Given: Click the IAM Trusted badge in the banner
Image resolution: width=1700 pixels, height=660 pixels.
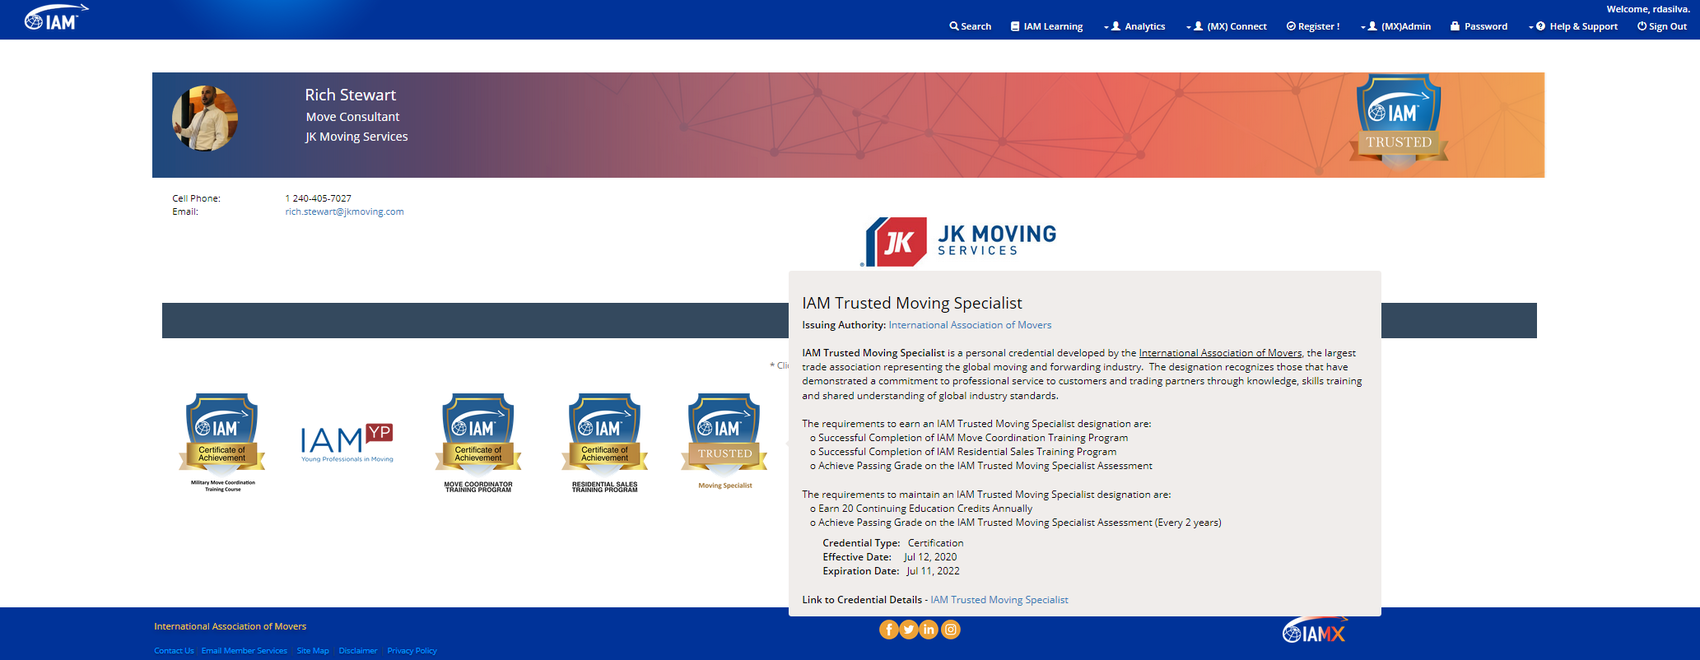Looking at the screenshot, I should 1399,119.
